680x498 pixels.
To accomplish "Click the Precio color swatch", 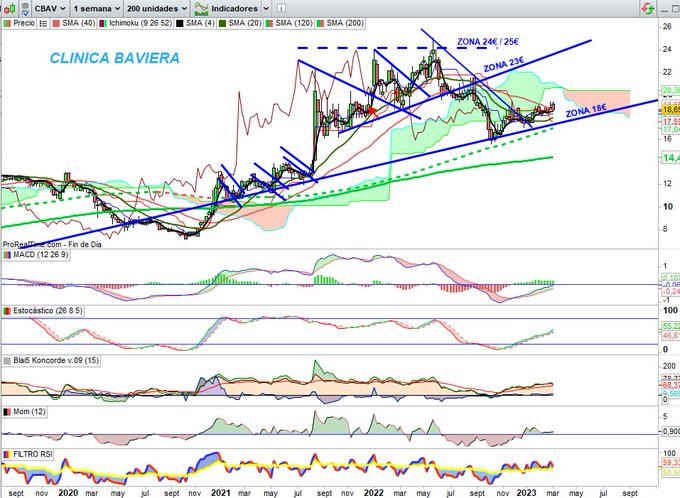I will [7, 23].
